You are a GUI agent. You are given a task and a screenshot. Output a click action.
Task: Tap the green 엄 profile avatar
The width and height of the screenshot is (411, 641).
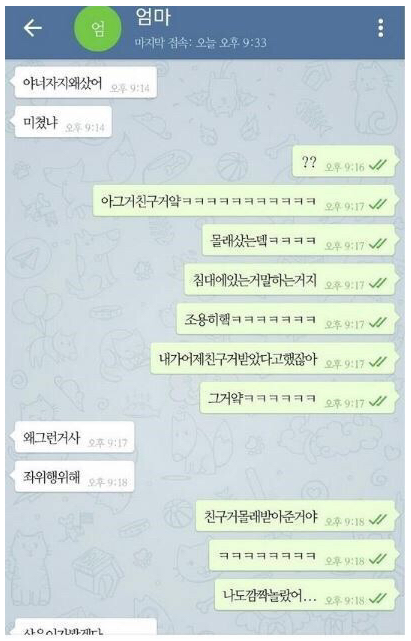97,29
